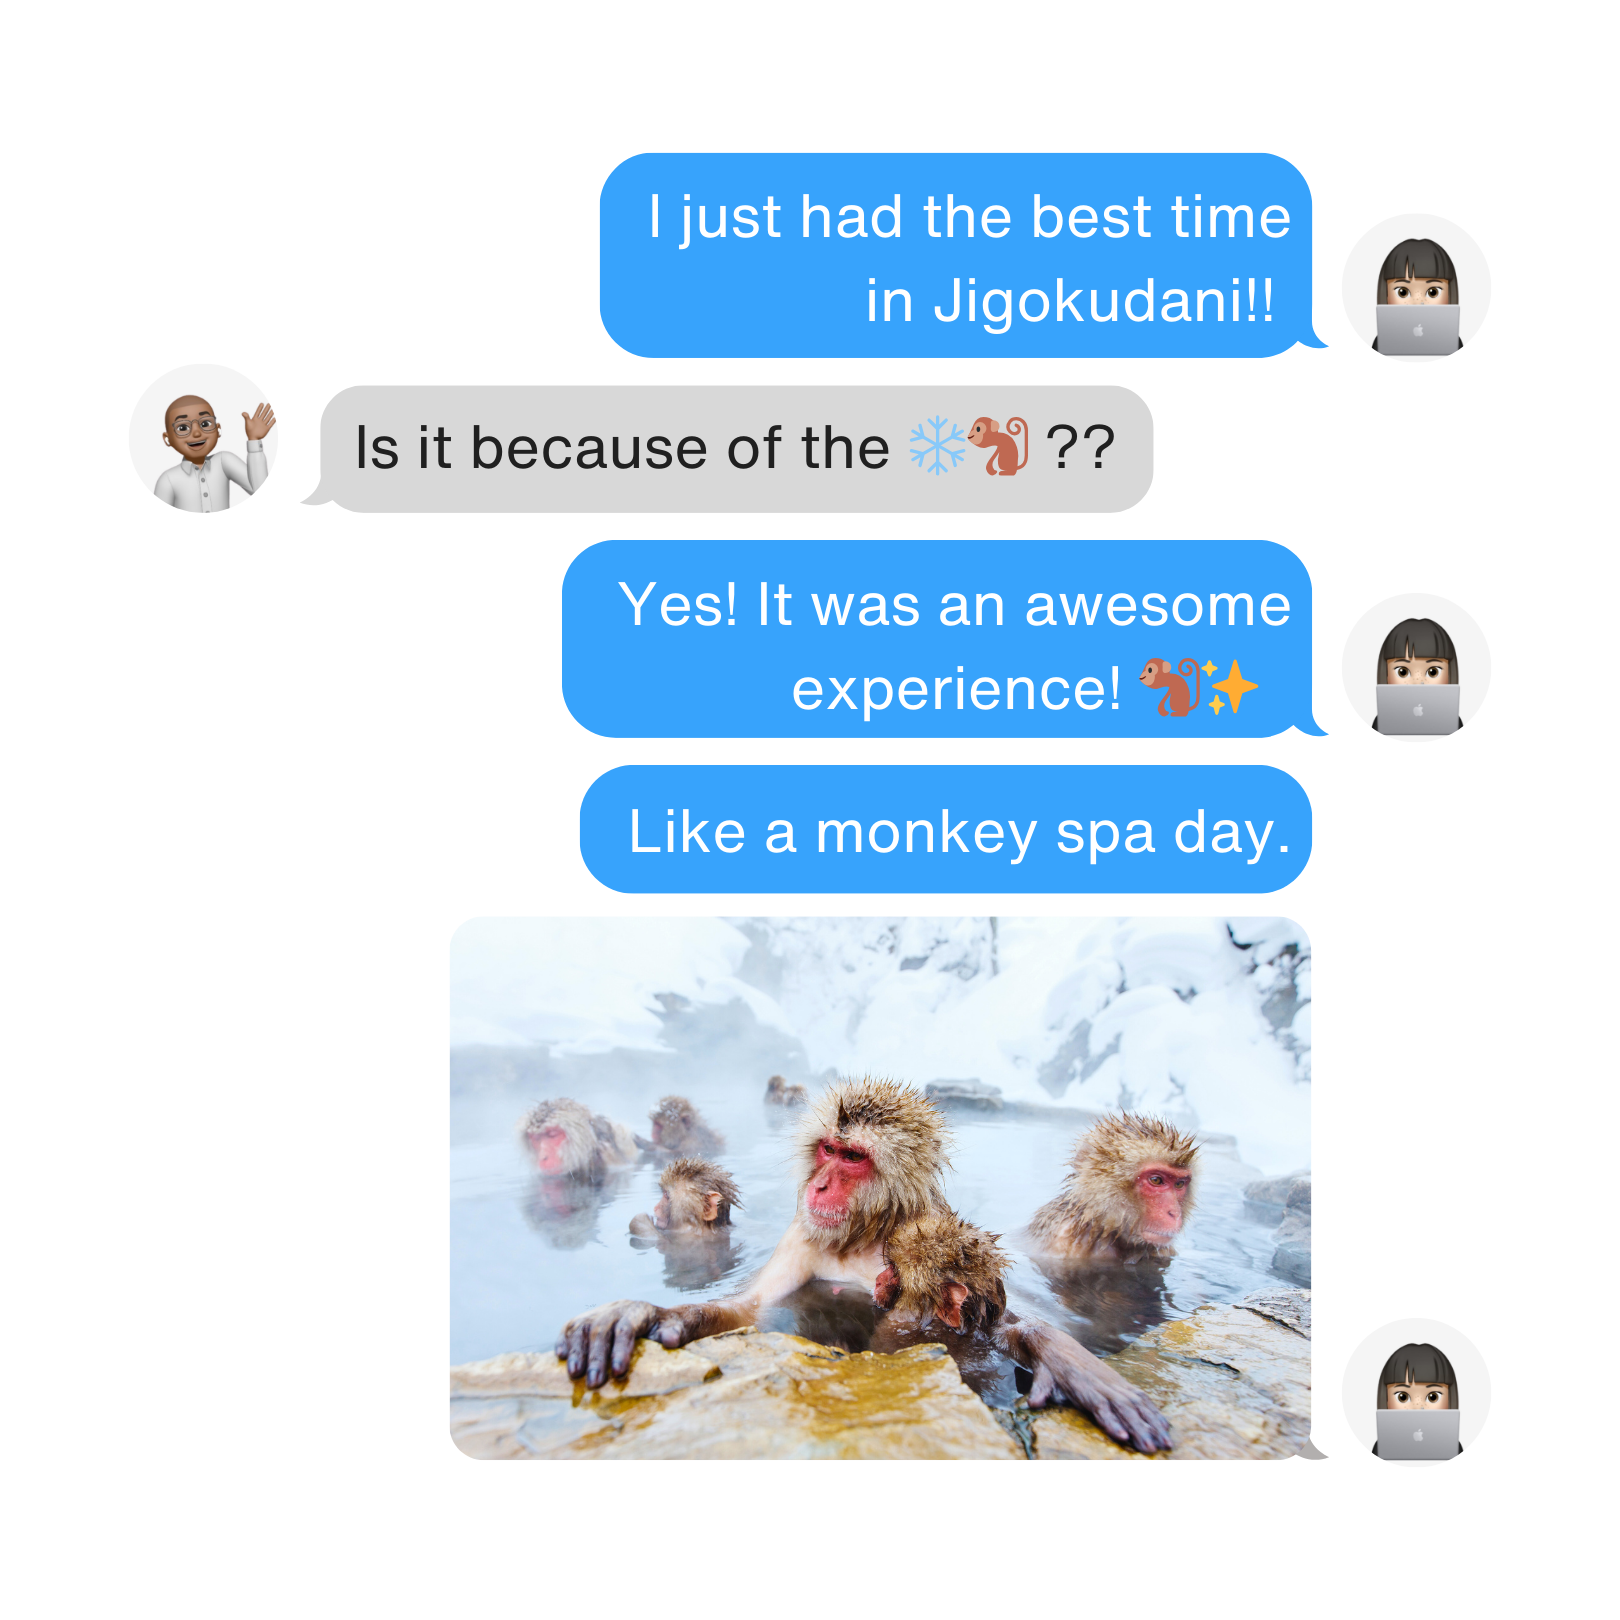
Task: Click the monkey emoji in gray bubble
Action: [x=999, y=446]
